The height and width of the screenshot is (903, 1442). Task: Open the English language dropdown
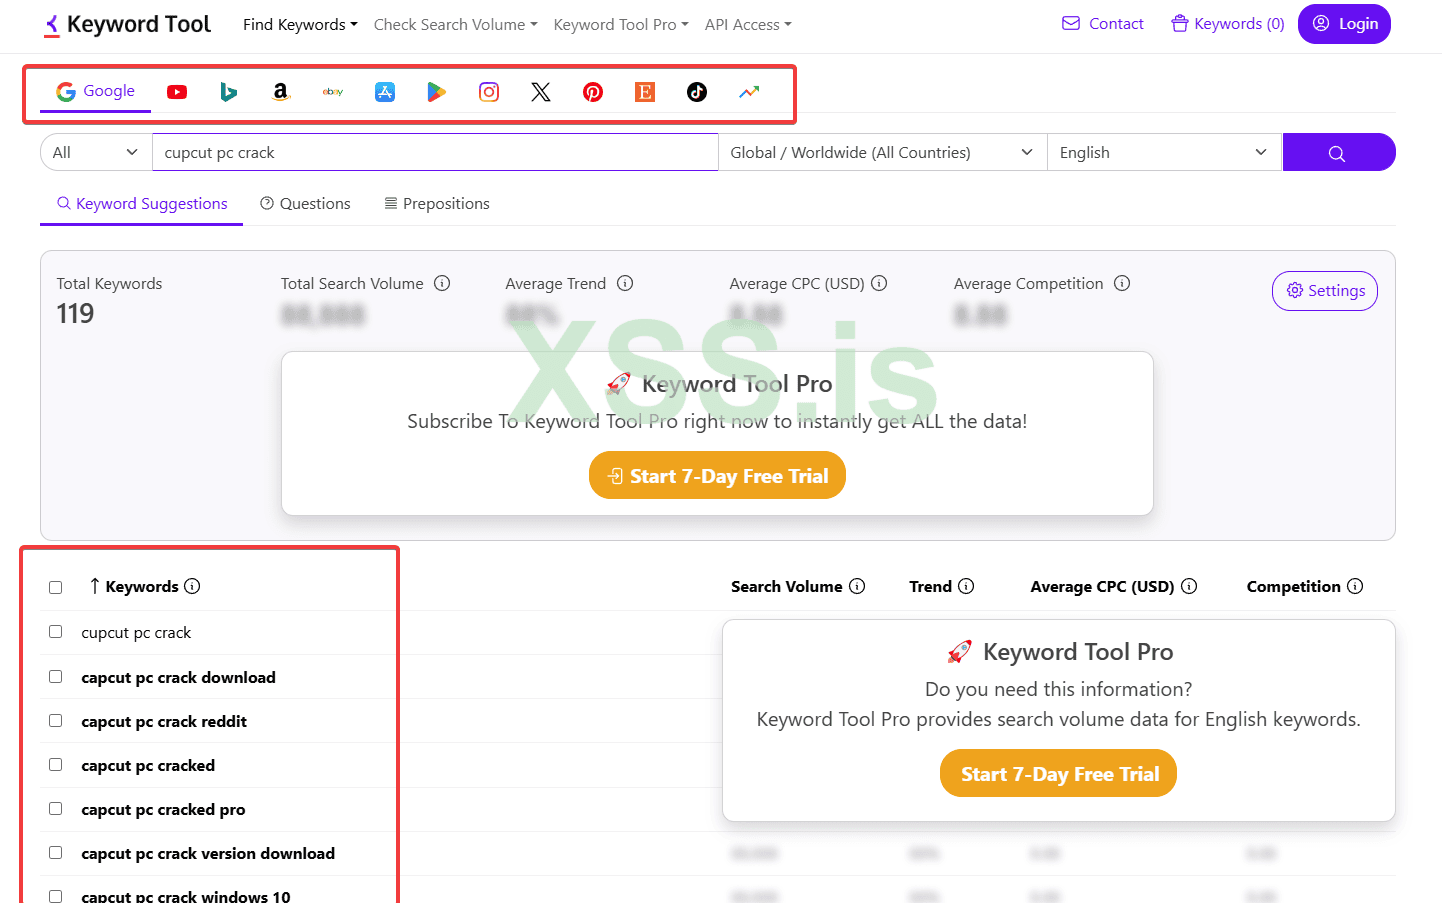point(1163,153)
